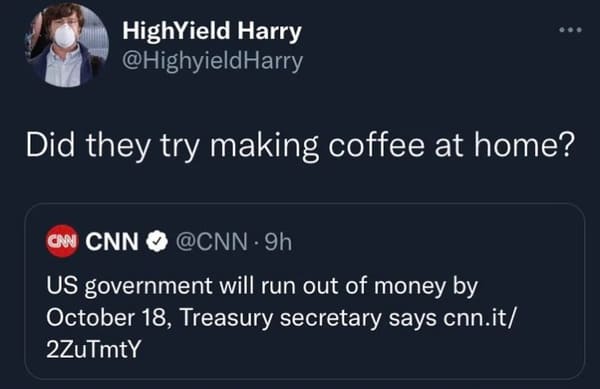This screenshot has height=389, width=600.
Task: Click the word 'home?' in main tweet
Action: 525,145
